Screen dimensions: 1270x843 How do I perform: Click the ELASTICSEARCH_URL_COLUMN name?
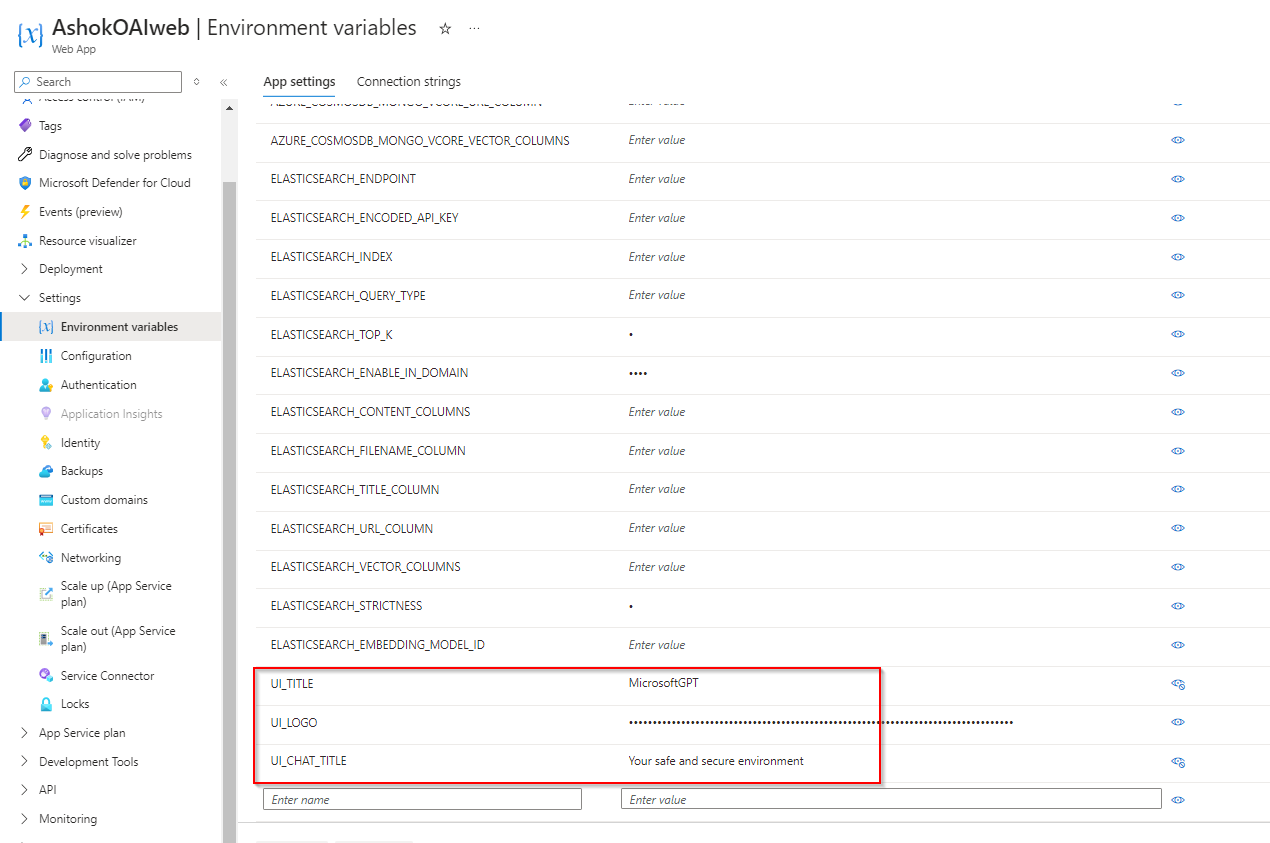point(352,528)
